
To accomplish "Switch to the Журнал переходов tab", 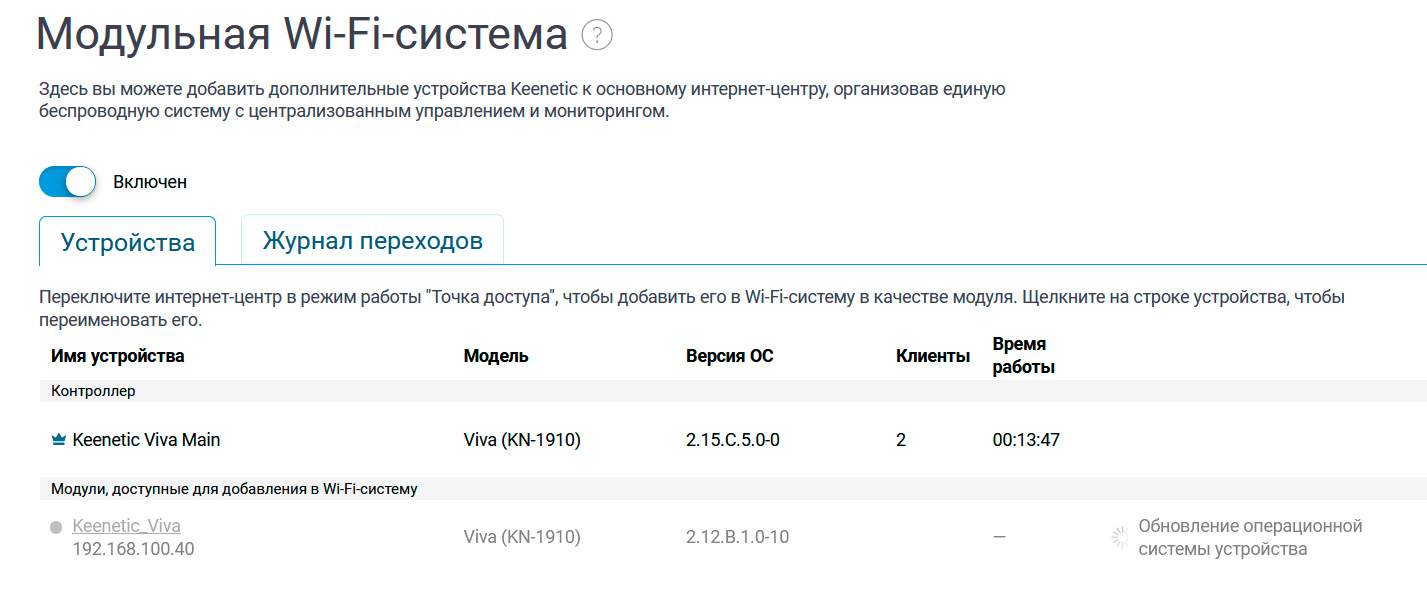I will click(372, 241).
